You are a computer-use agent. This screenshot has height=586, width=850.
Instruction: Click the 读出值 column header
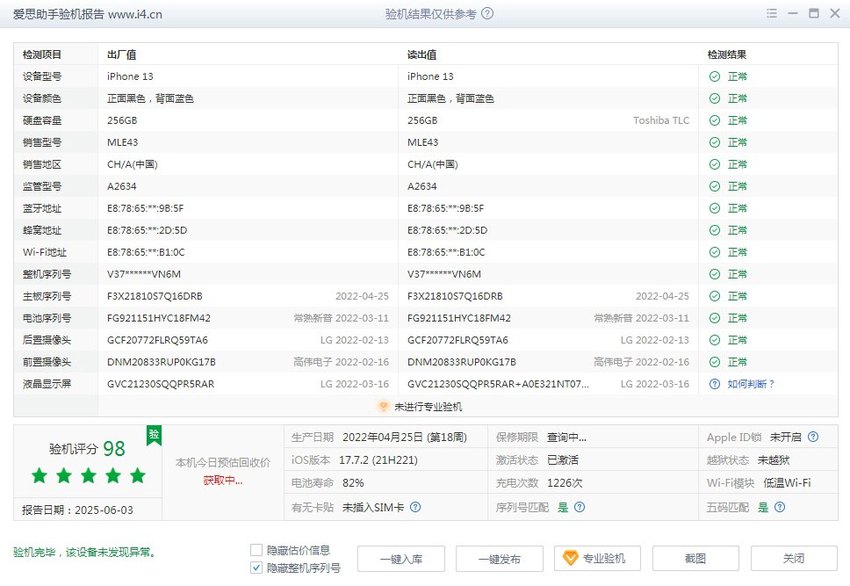click(x=422, y=55)
